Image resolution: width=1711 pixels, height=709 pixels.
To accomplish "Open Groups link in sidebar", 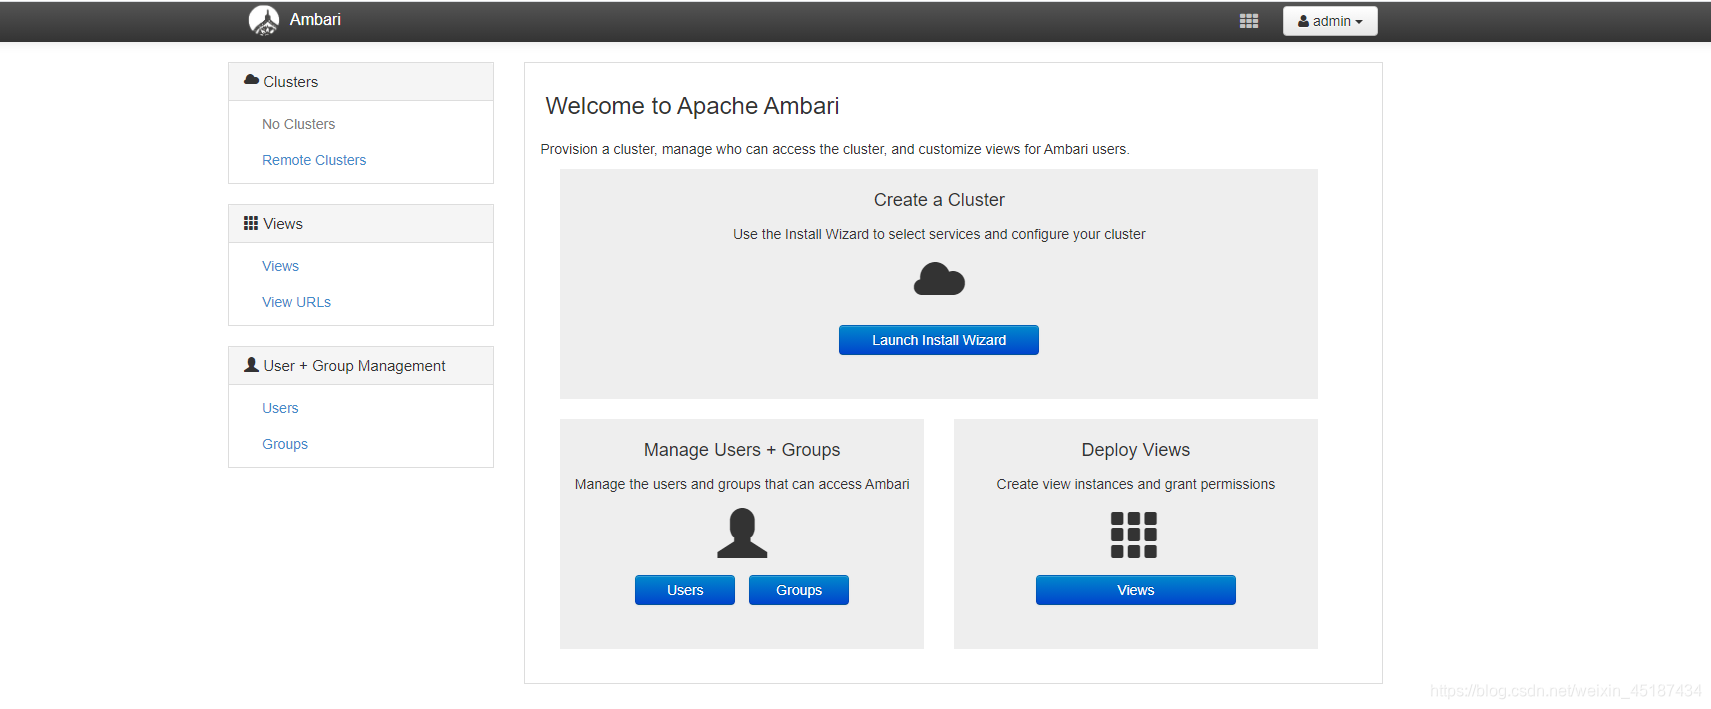I will (x=285, y=444).
